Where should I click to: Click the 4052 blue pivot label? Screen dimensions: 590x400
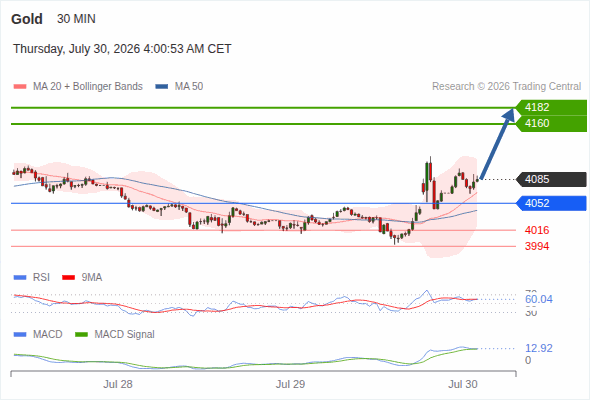(x=551, y=203)
